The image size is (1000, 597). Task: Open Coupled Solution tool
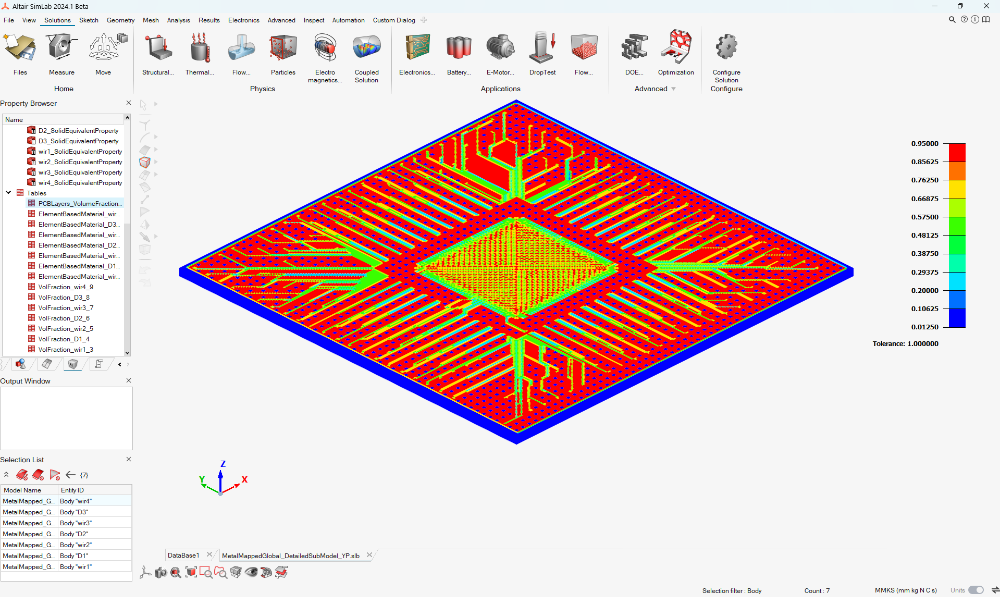click(367, 57)
